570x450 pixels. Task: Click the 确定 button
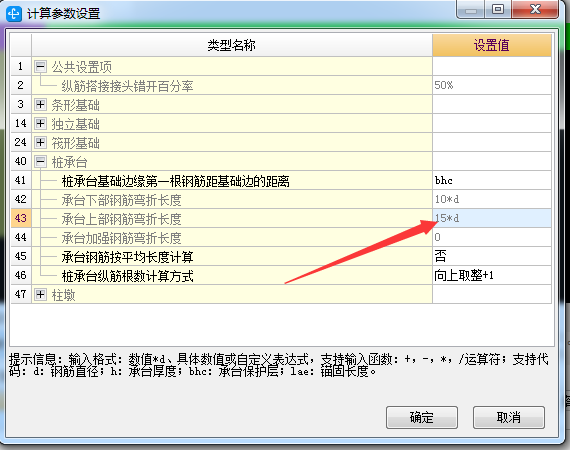[x=422, y=417]
